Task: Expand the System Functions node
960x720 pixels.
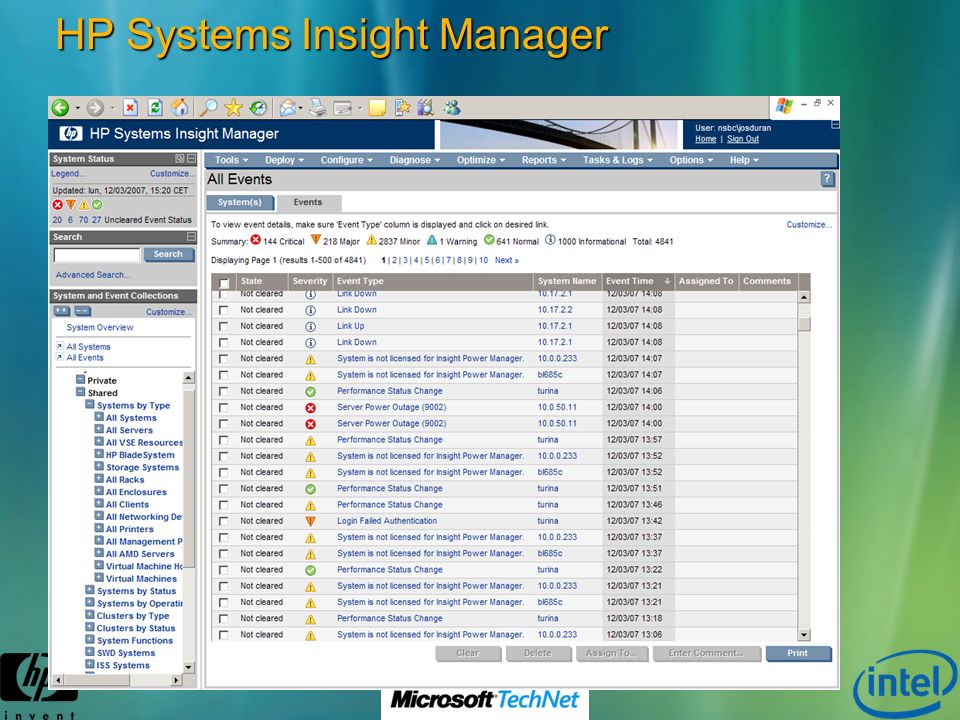Action: click(x=89, y=640)
